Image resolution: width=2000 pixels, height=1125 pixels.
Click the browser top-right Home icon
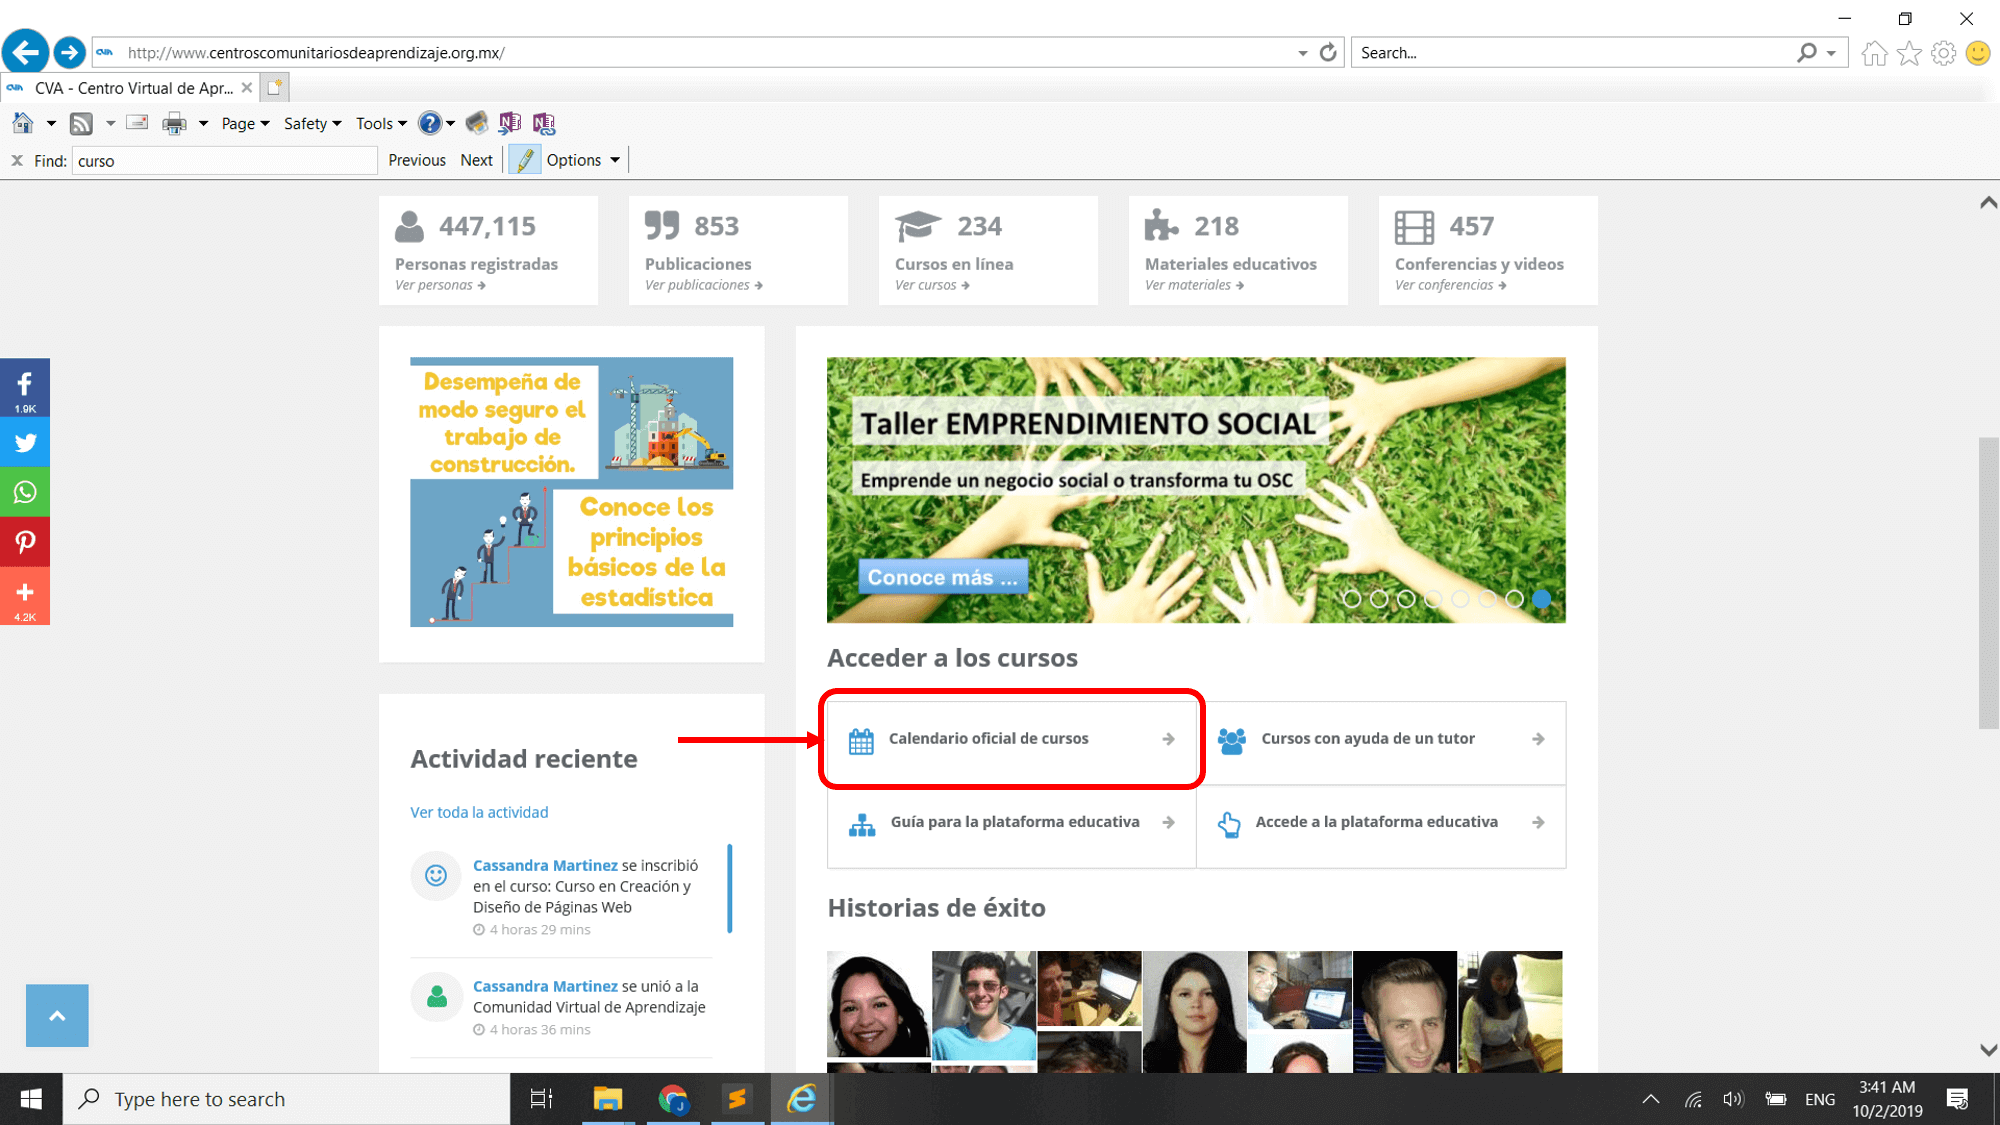pos(1875,53)
